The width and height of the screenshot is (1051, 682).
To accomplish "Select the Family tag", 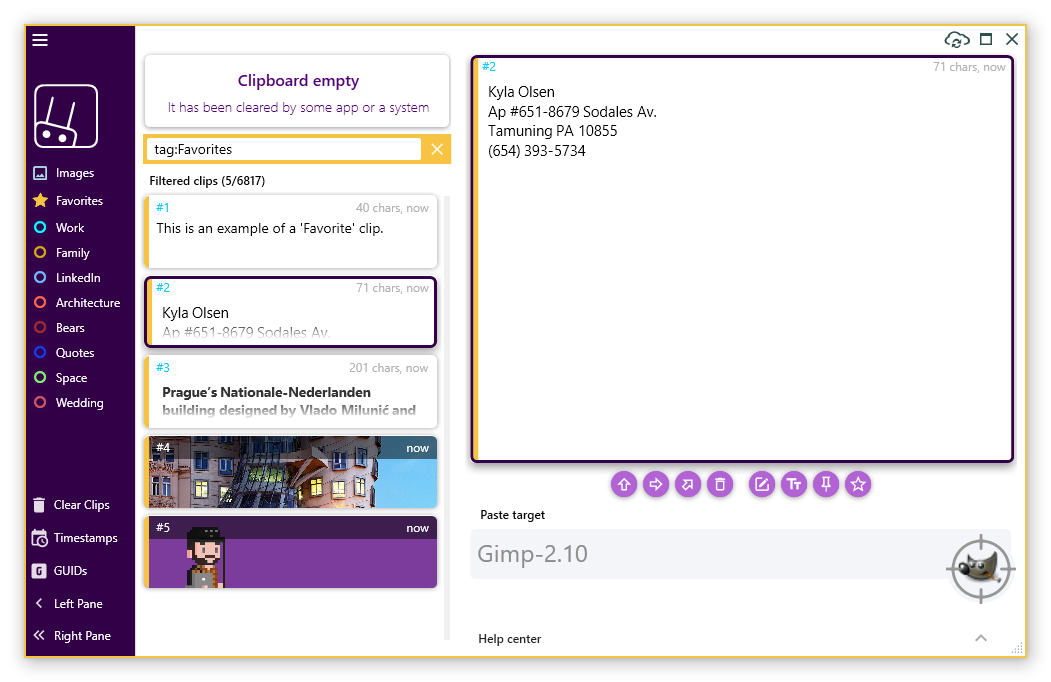I will coord(62,253).
